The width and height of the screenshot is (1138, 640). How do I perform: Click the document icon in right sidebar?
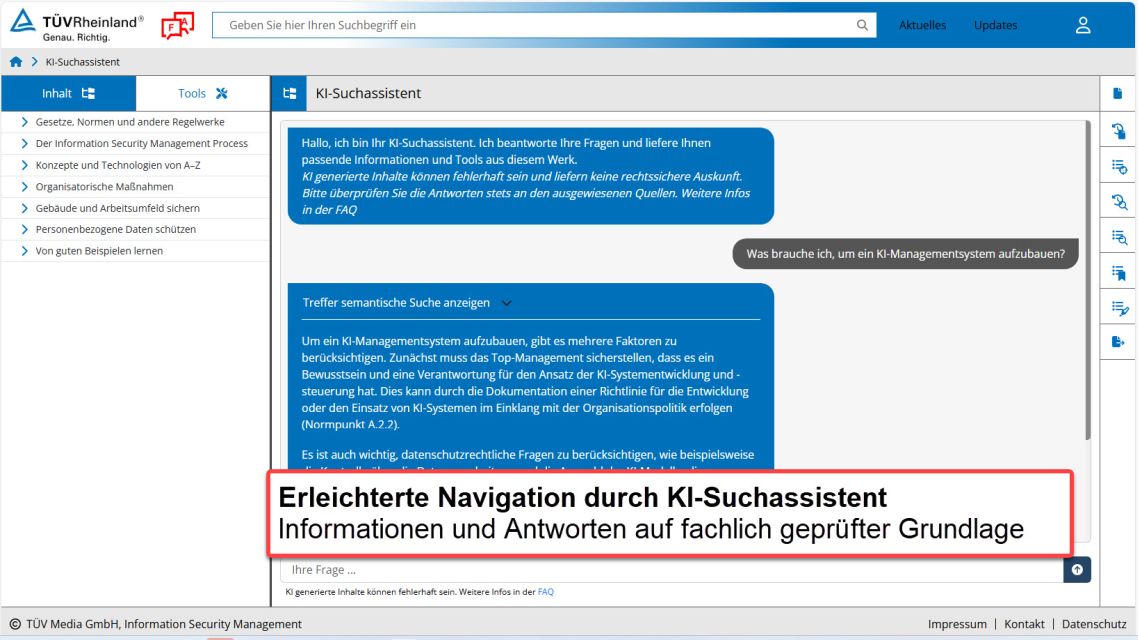coord(1118,94)
